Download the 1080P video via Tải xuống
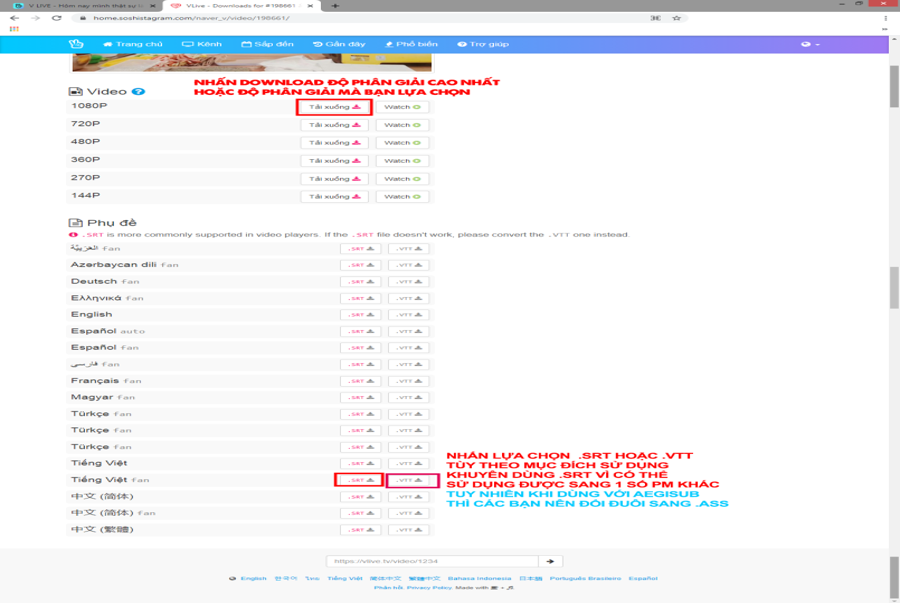 [334, 107]
